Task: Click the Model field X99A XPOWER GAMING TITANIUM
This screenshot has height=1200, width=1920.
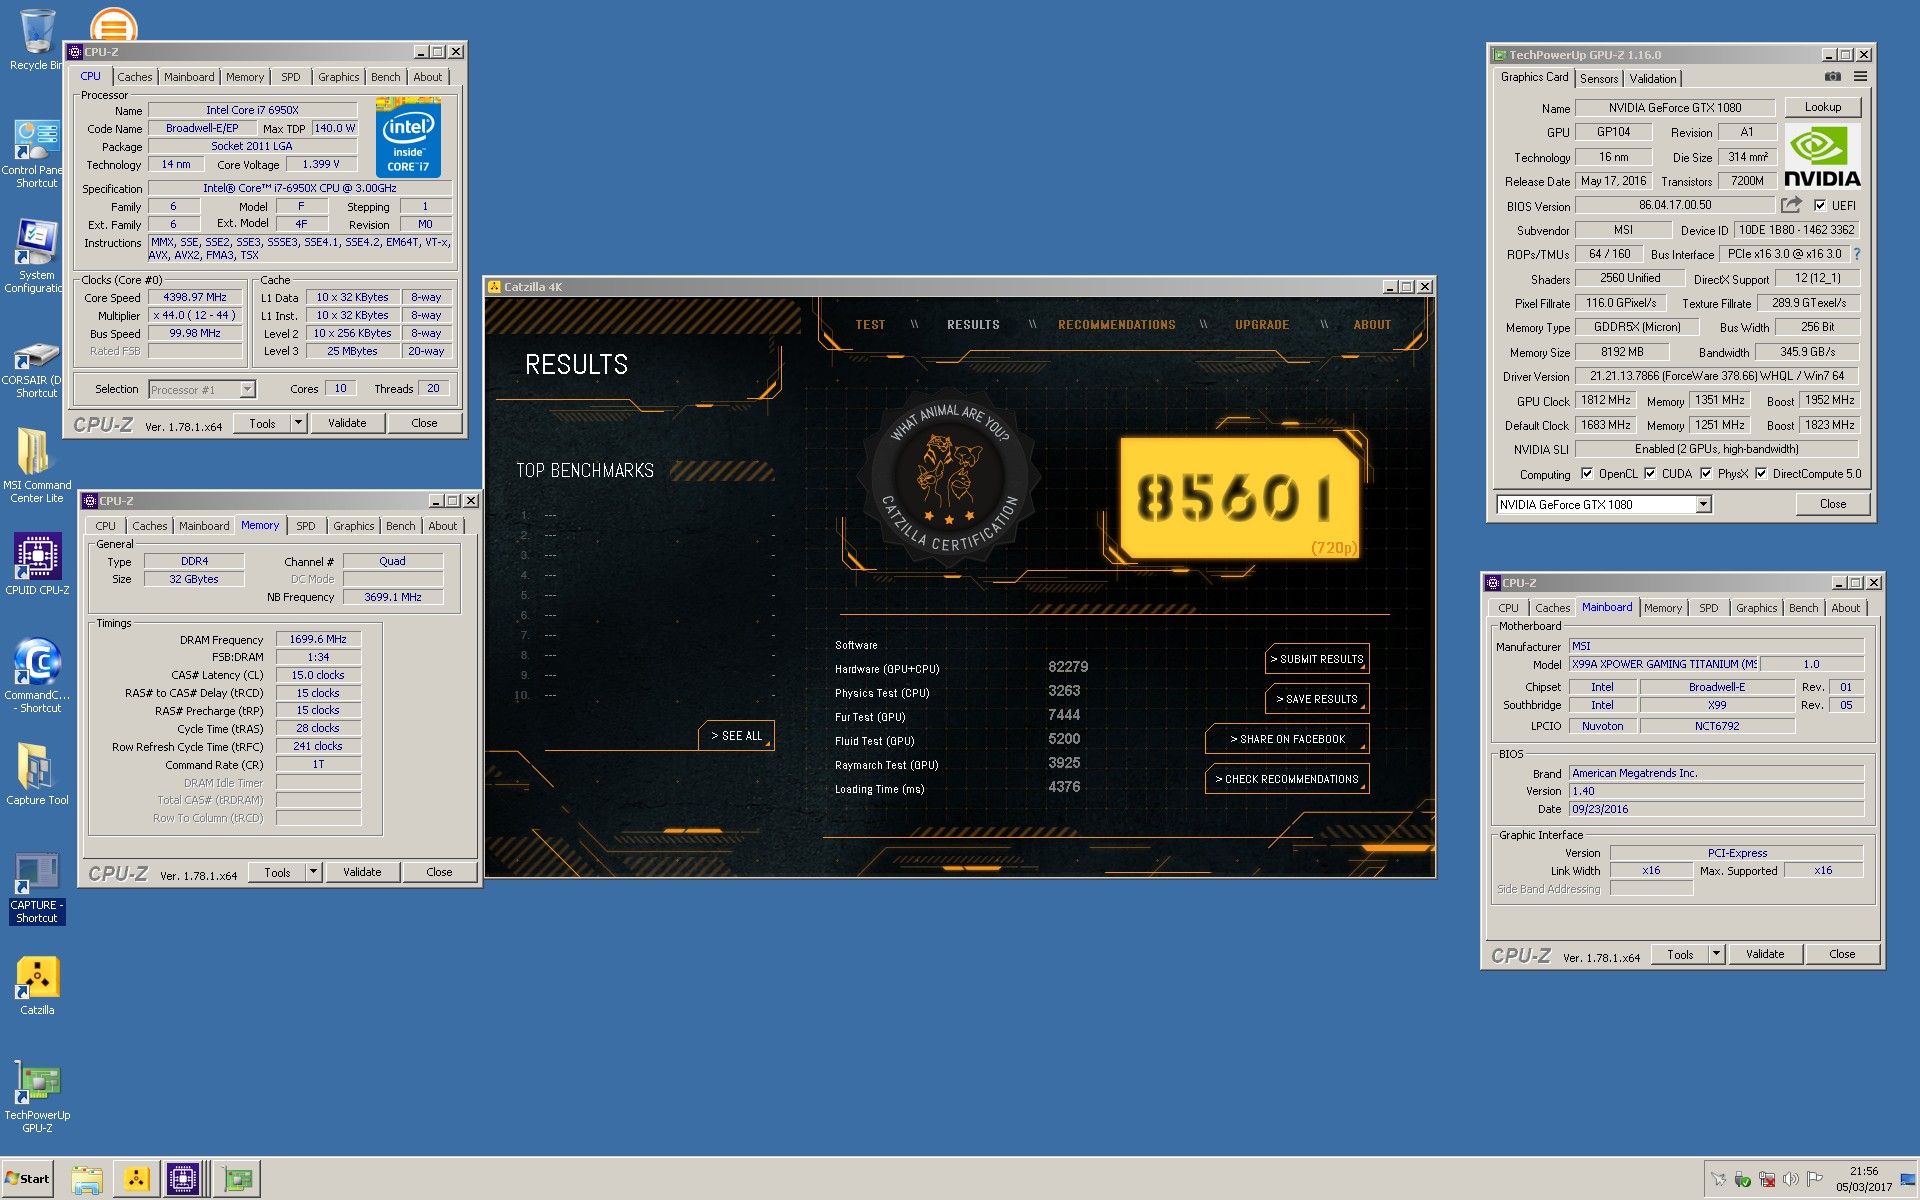Action: (x=1664, y=664)
